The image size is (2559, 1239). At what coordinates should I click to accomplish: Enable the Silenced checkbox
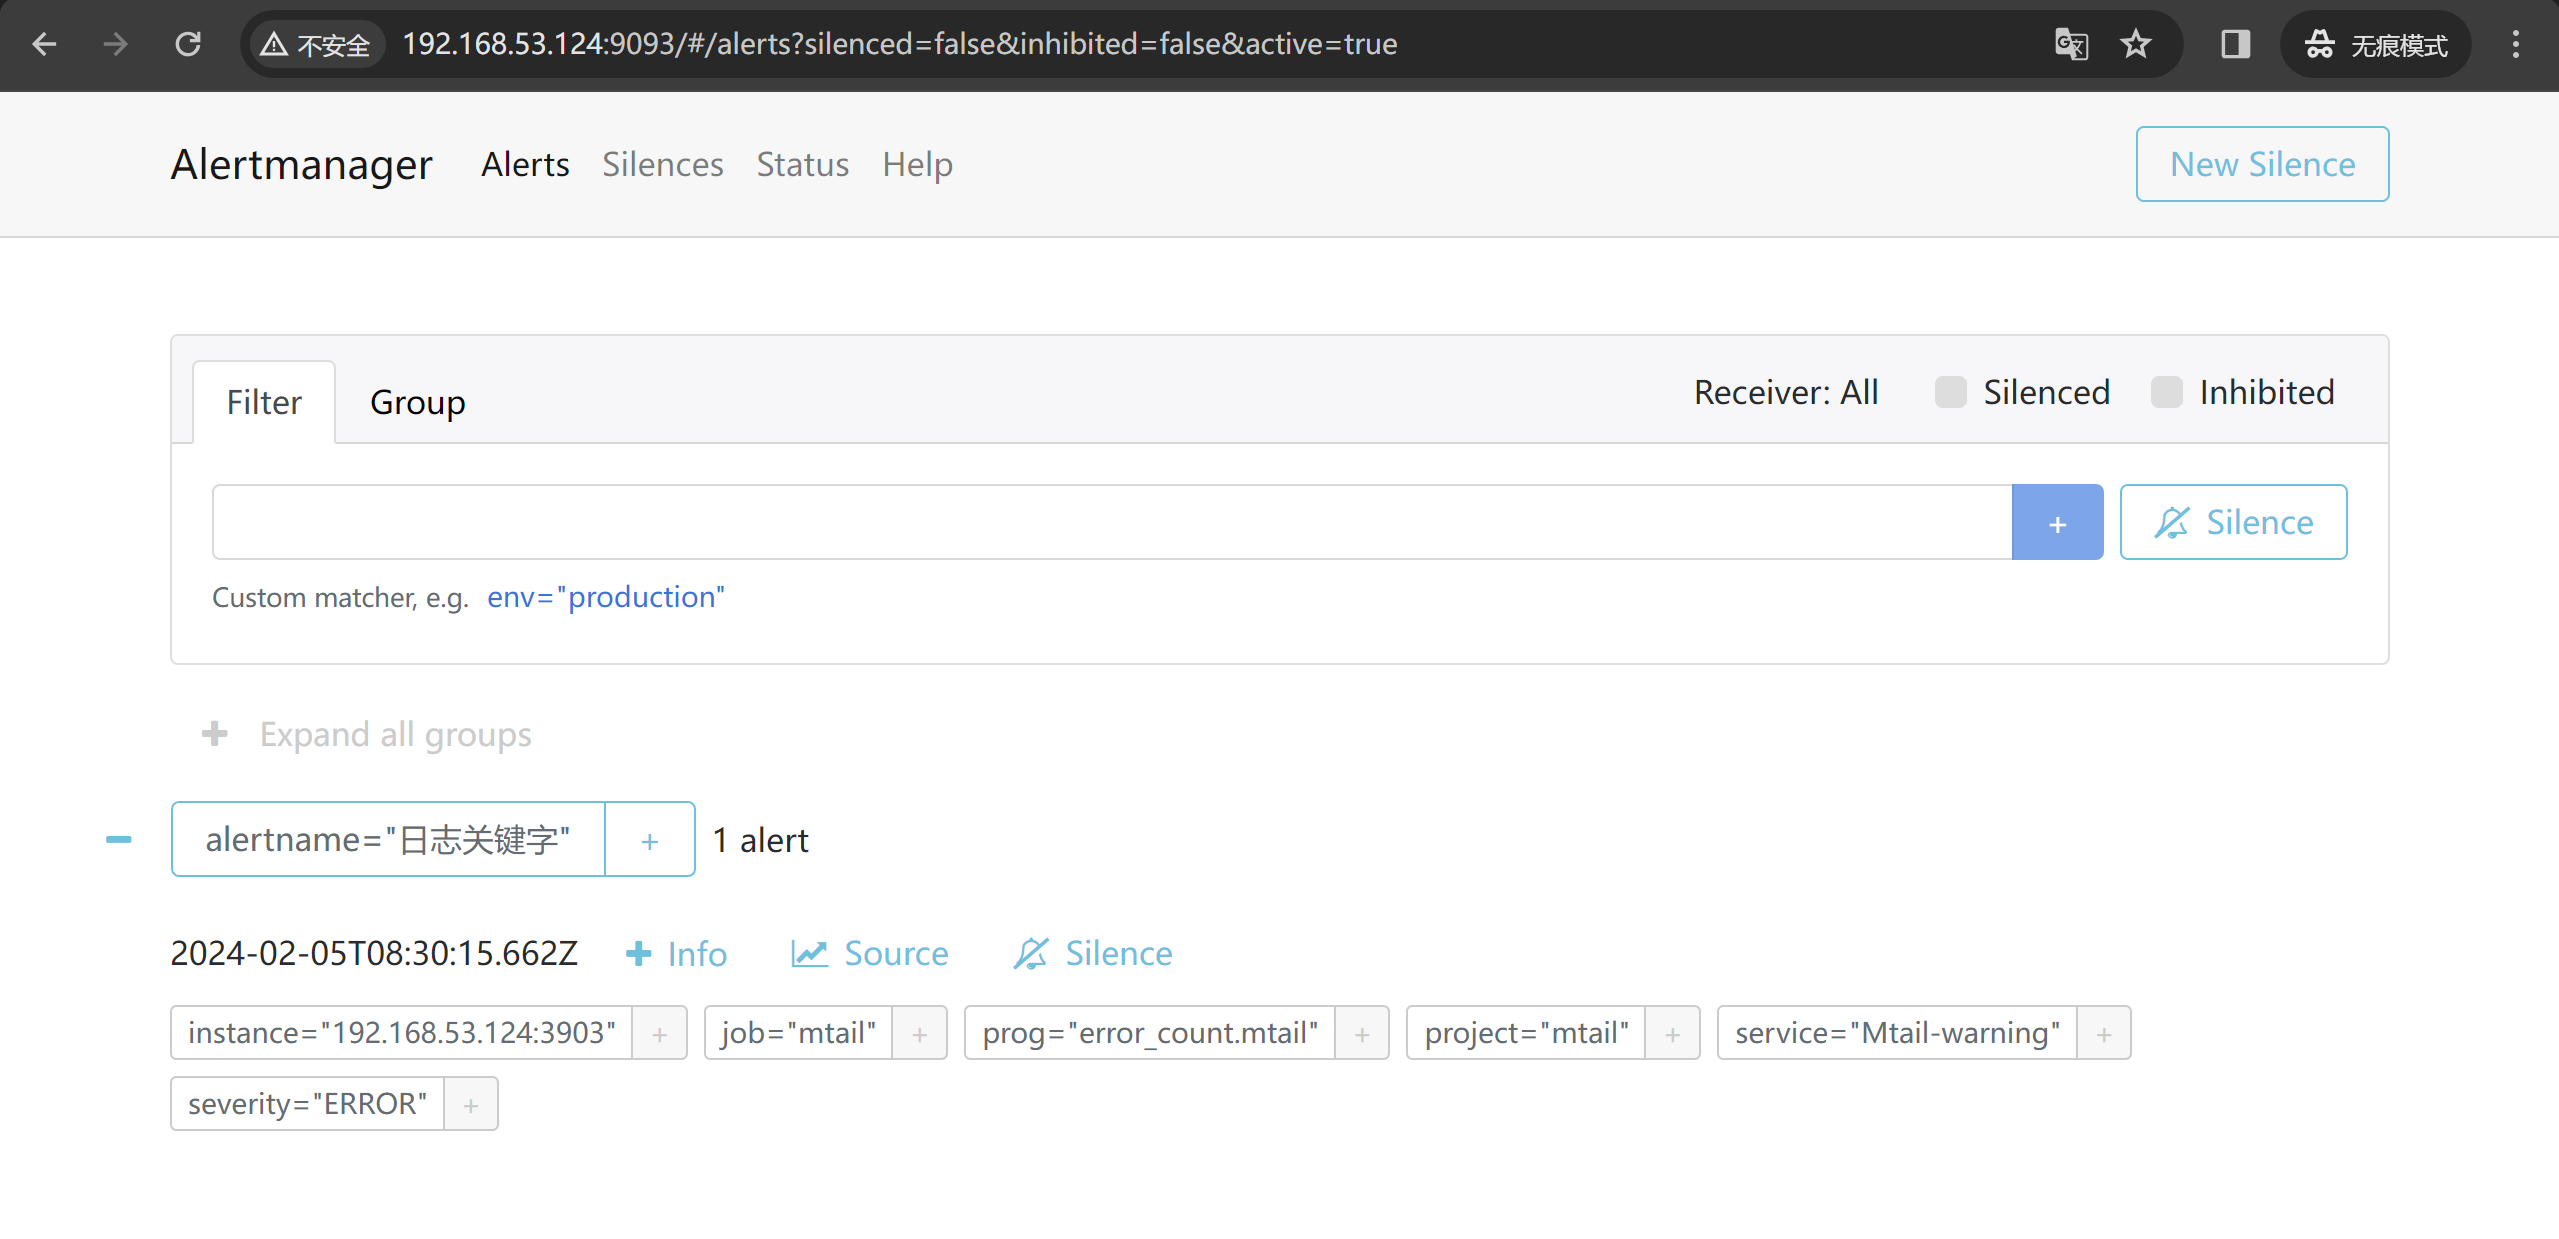[x=1950, y=392]
